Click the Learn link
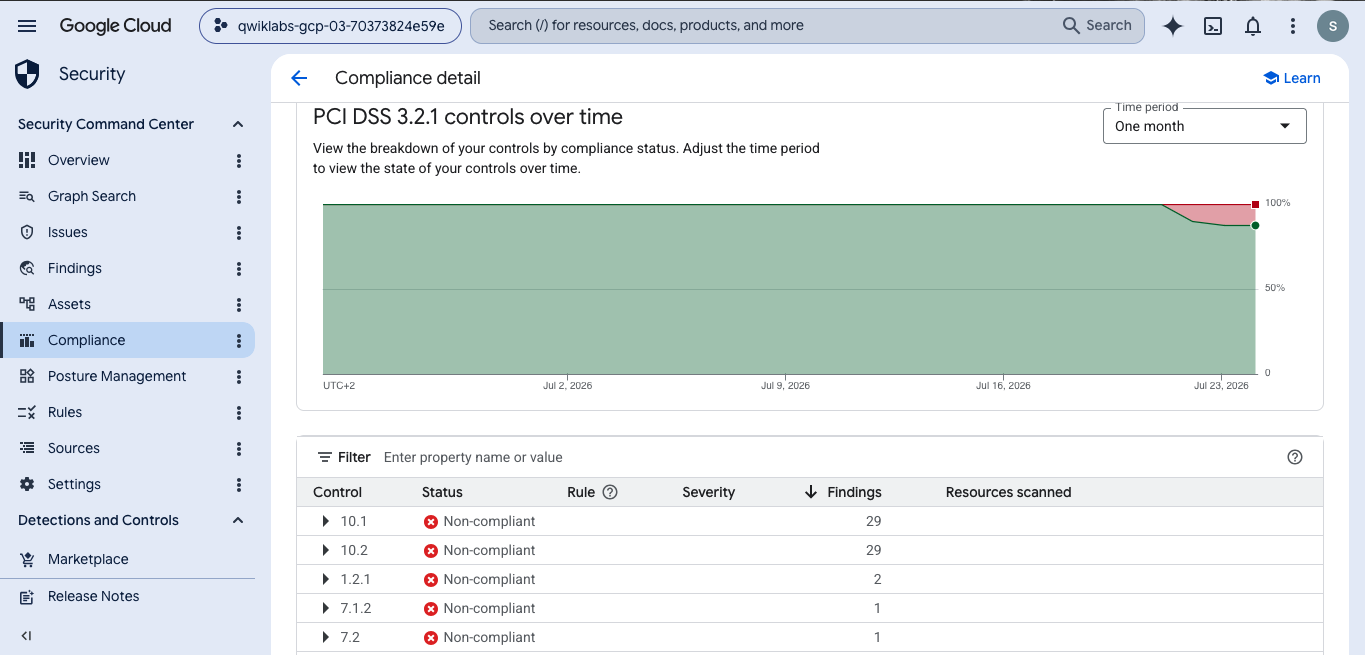 (x=1292, y=78)
